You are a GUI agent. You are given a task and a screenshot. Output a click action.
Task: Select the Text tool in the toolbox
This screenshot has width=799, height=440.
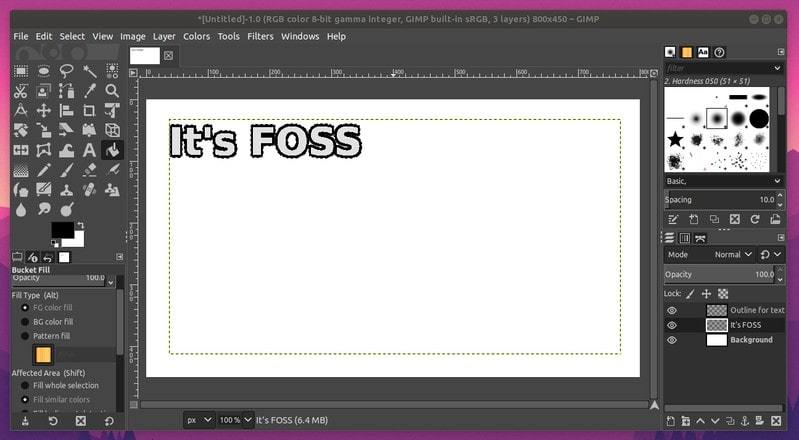pos(89,150)
